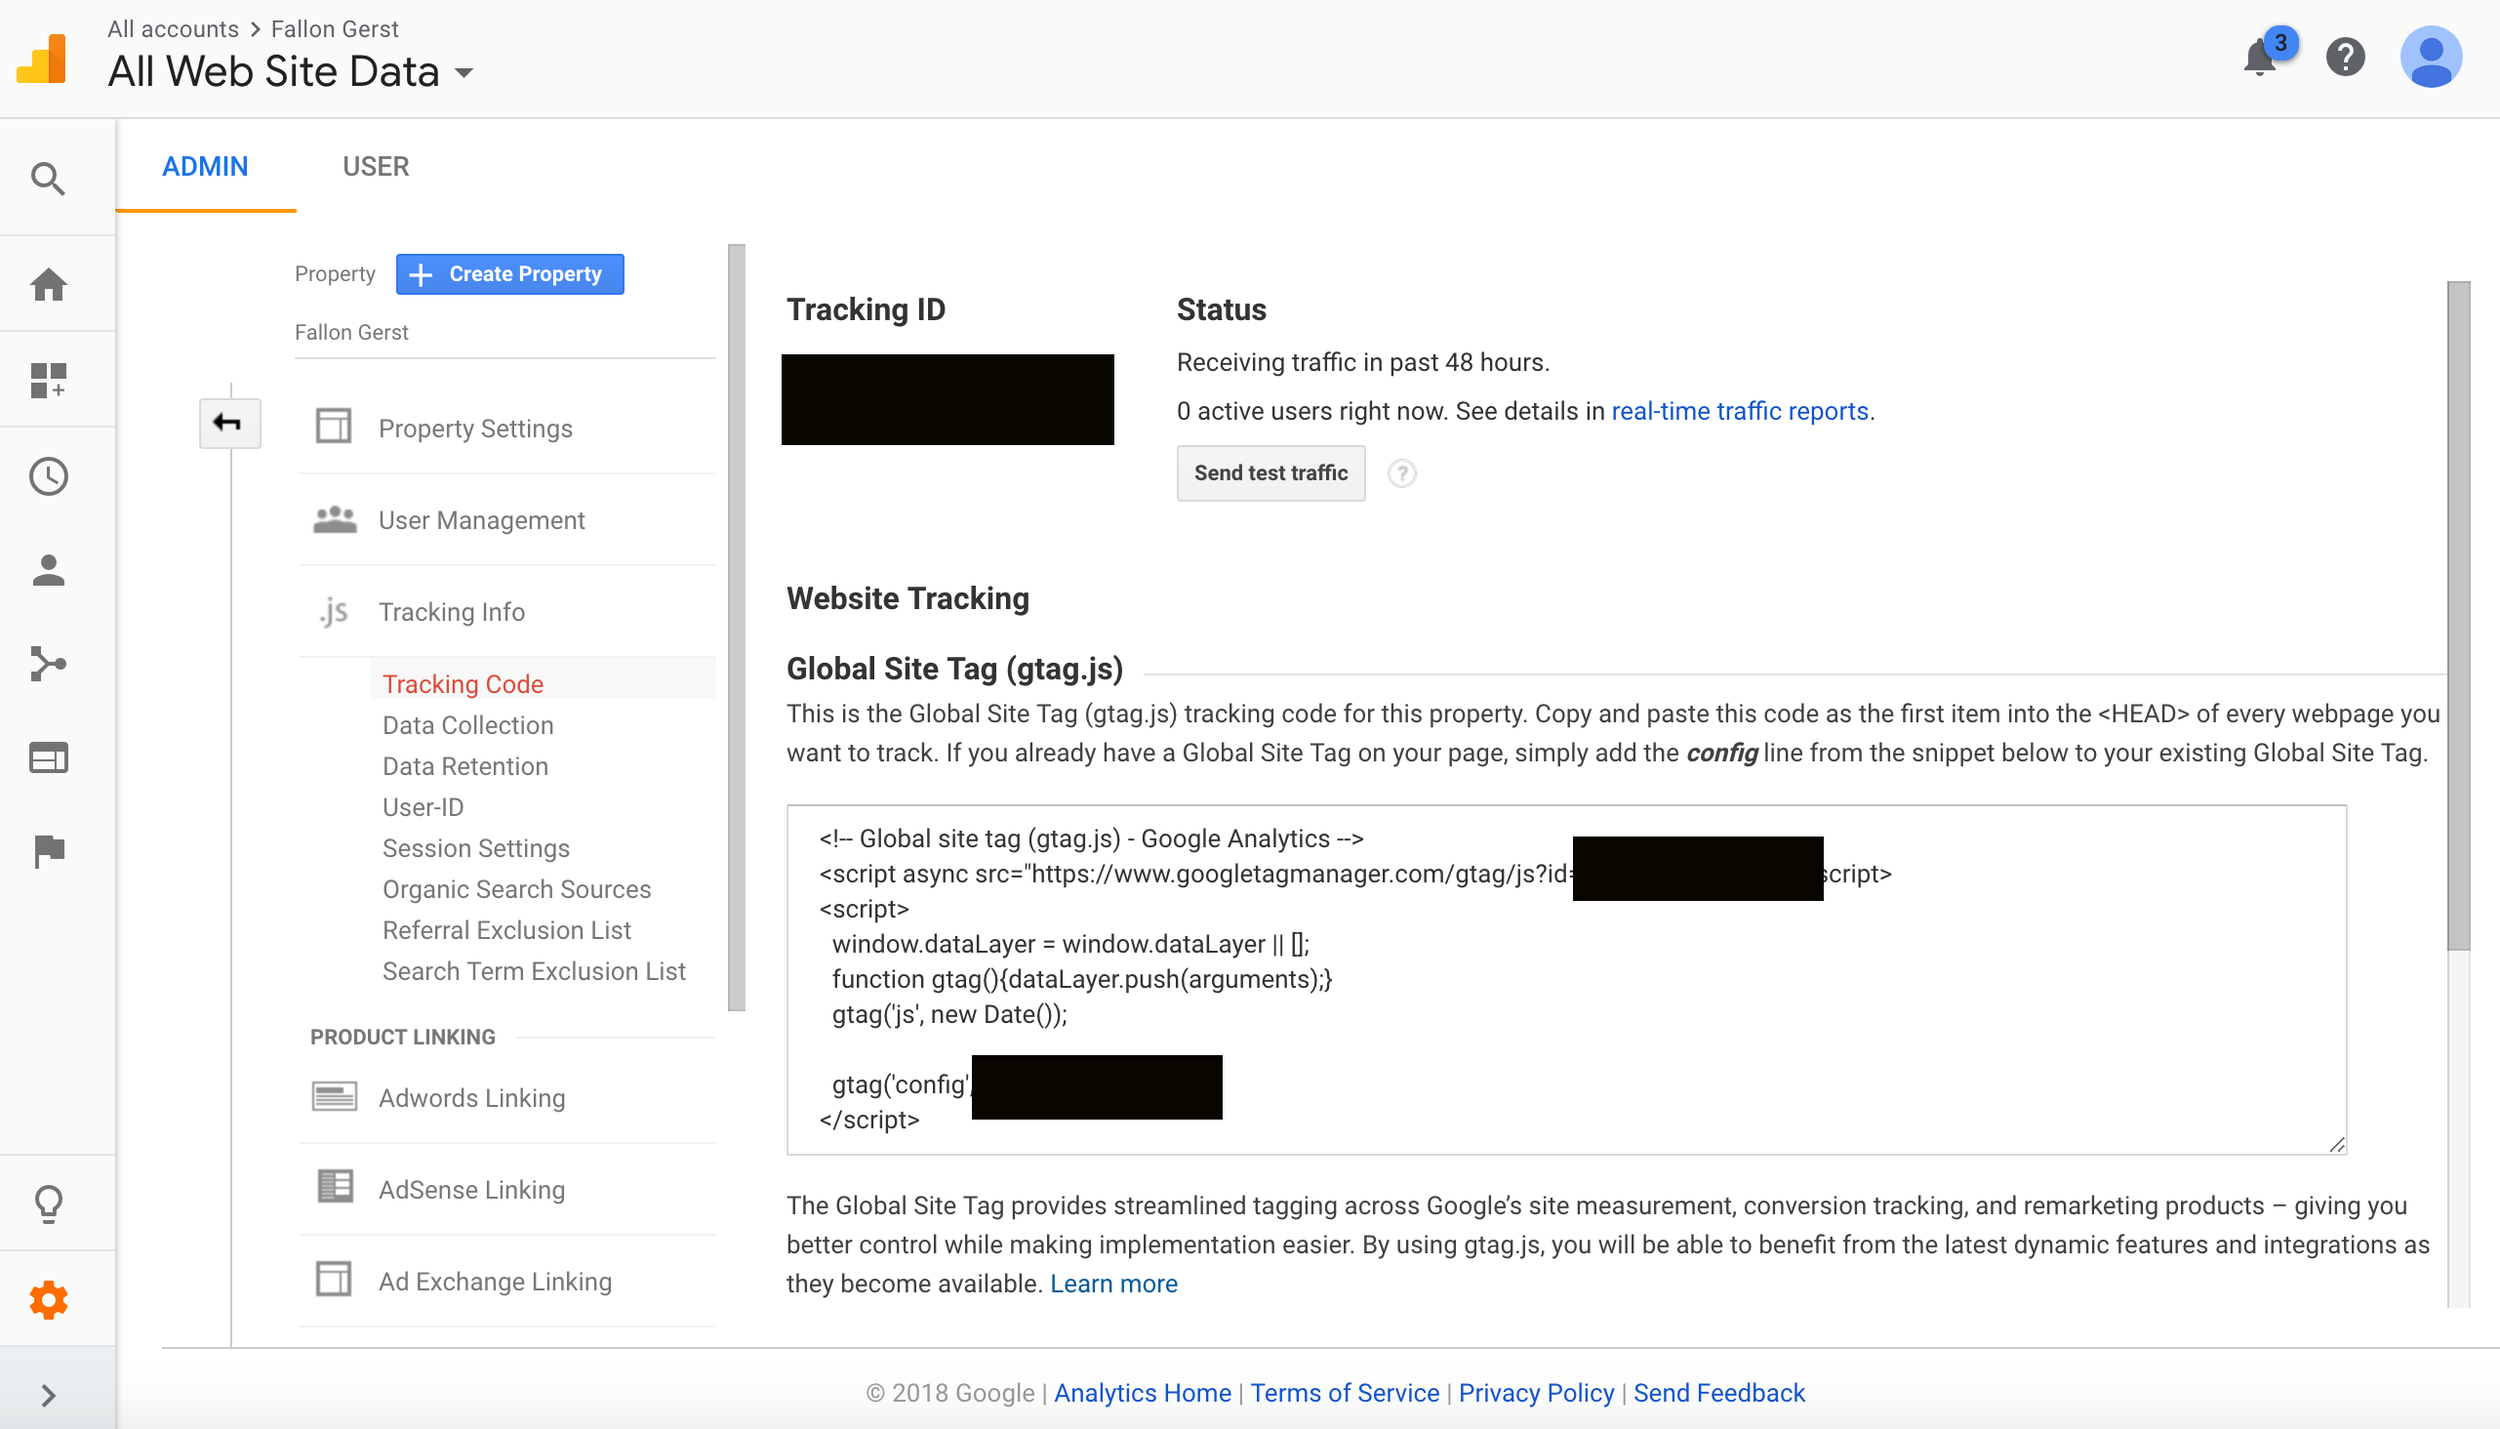
Task: Click Send test traffic button
Action: tap(1270, 473)
